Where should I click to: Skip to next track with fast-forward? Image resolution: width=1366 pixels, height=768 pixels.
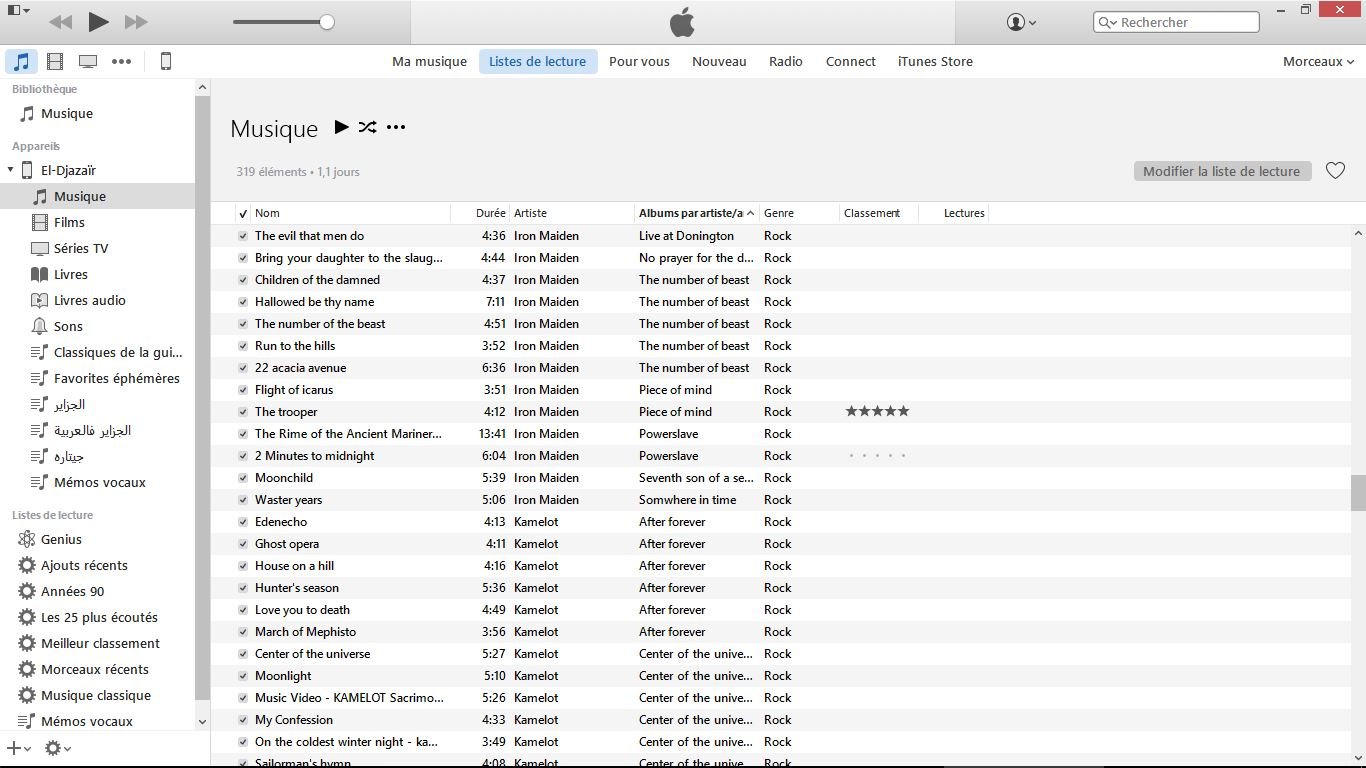(x=136, y=22)
